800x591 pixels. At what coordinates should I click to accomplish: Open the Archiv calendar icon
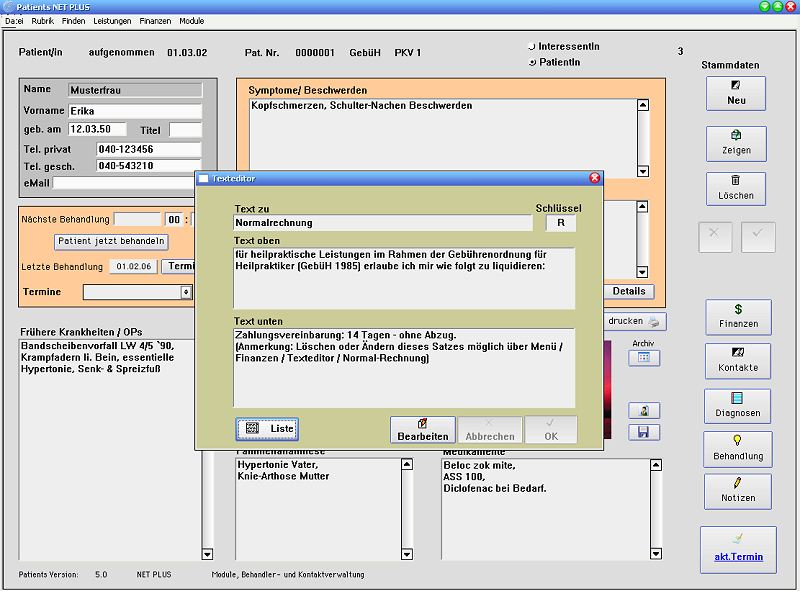point(644,358)
